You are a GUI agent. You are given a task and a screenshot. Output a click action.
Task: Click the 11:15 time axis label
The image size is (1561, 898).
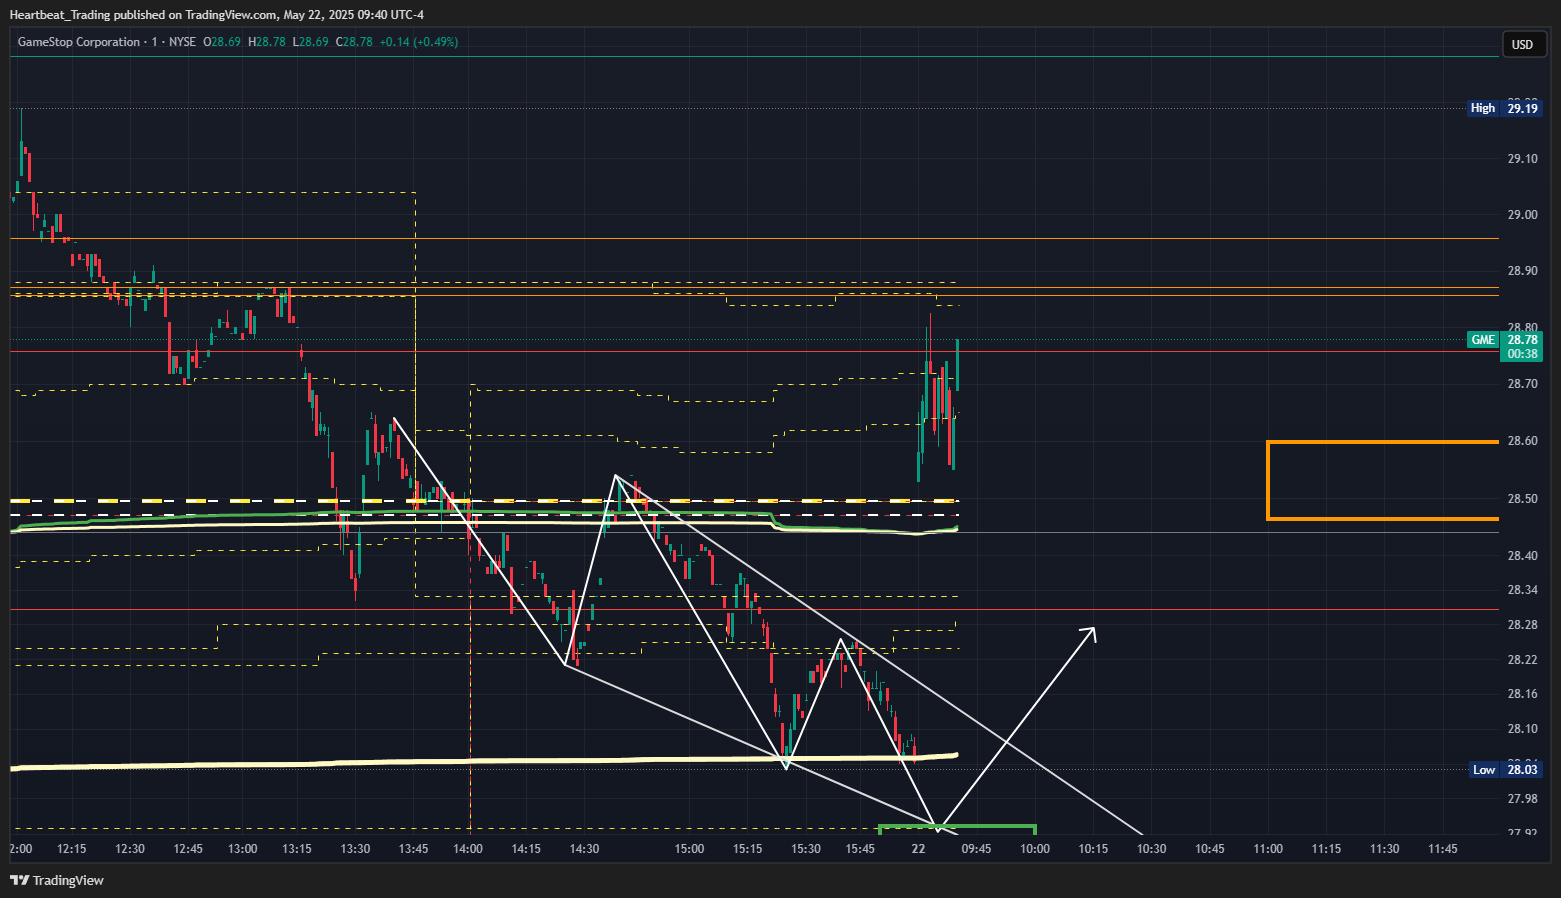(x=1326, y=849)
